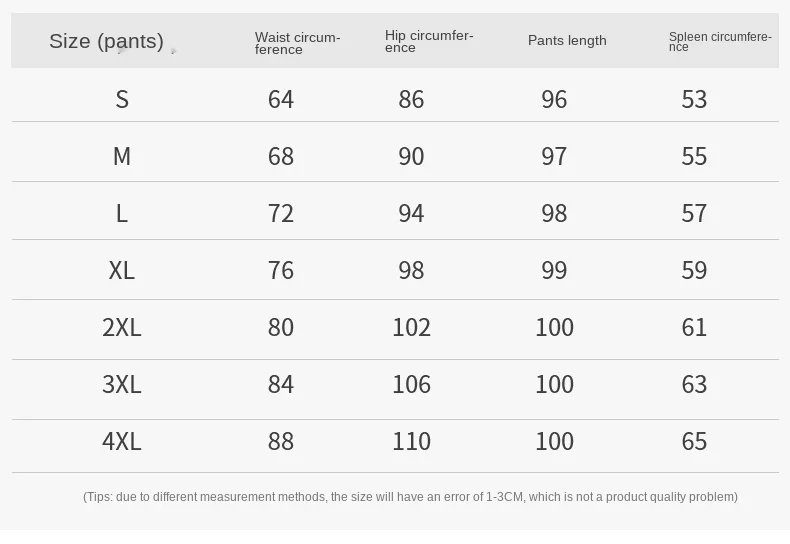Click waist value 64 in S row
The image size is (790, 544).
click(x=281, y=99)
